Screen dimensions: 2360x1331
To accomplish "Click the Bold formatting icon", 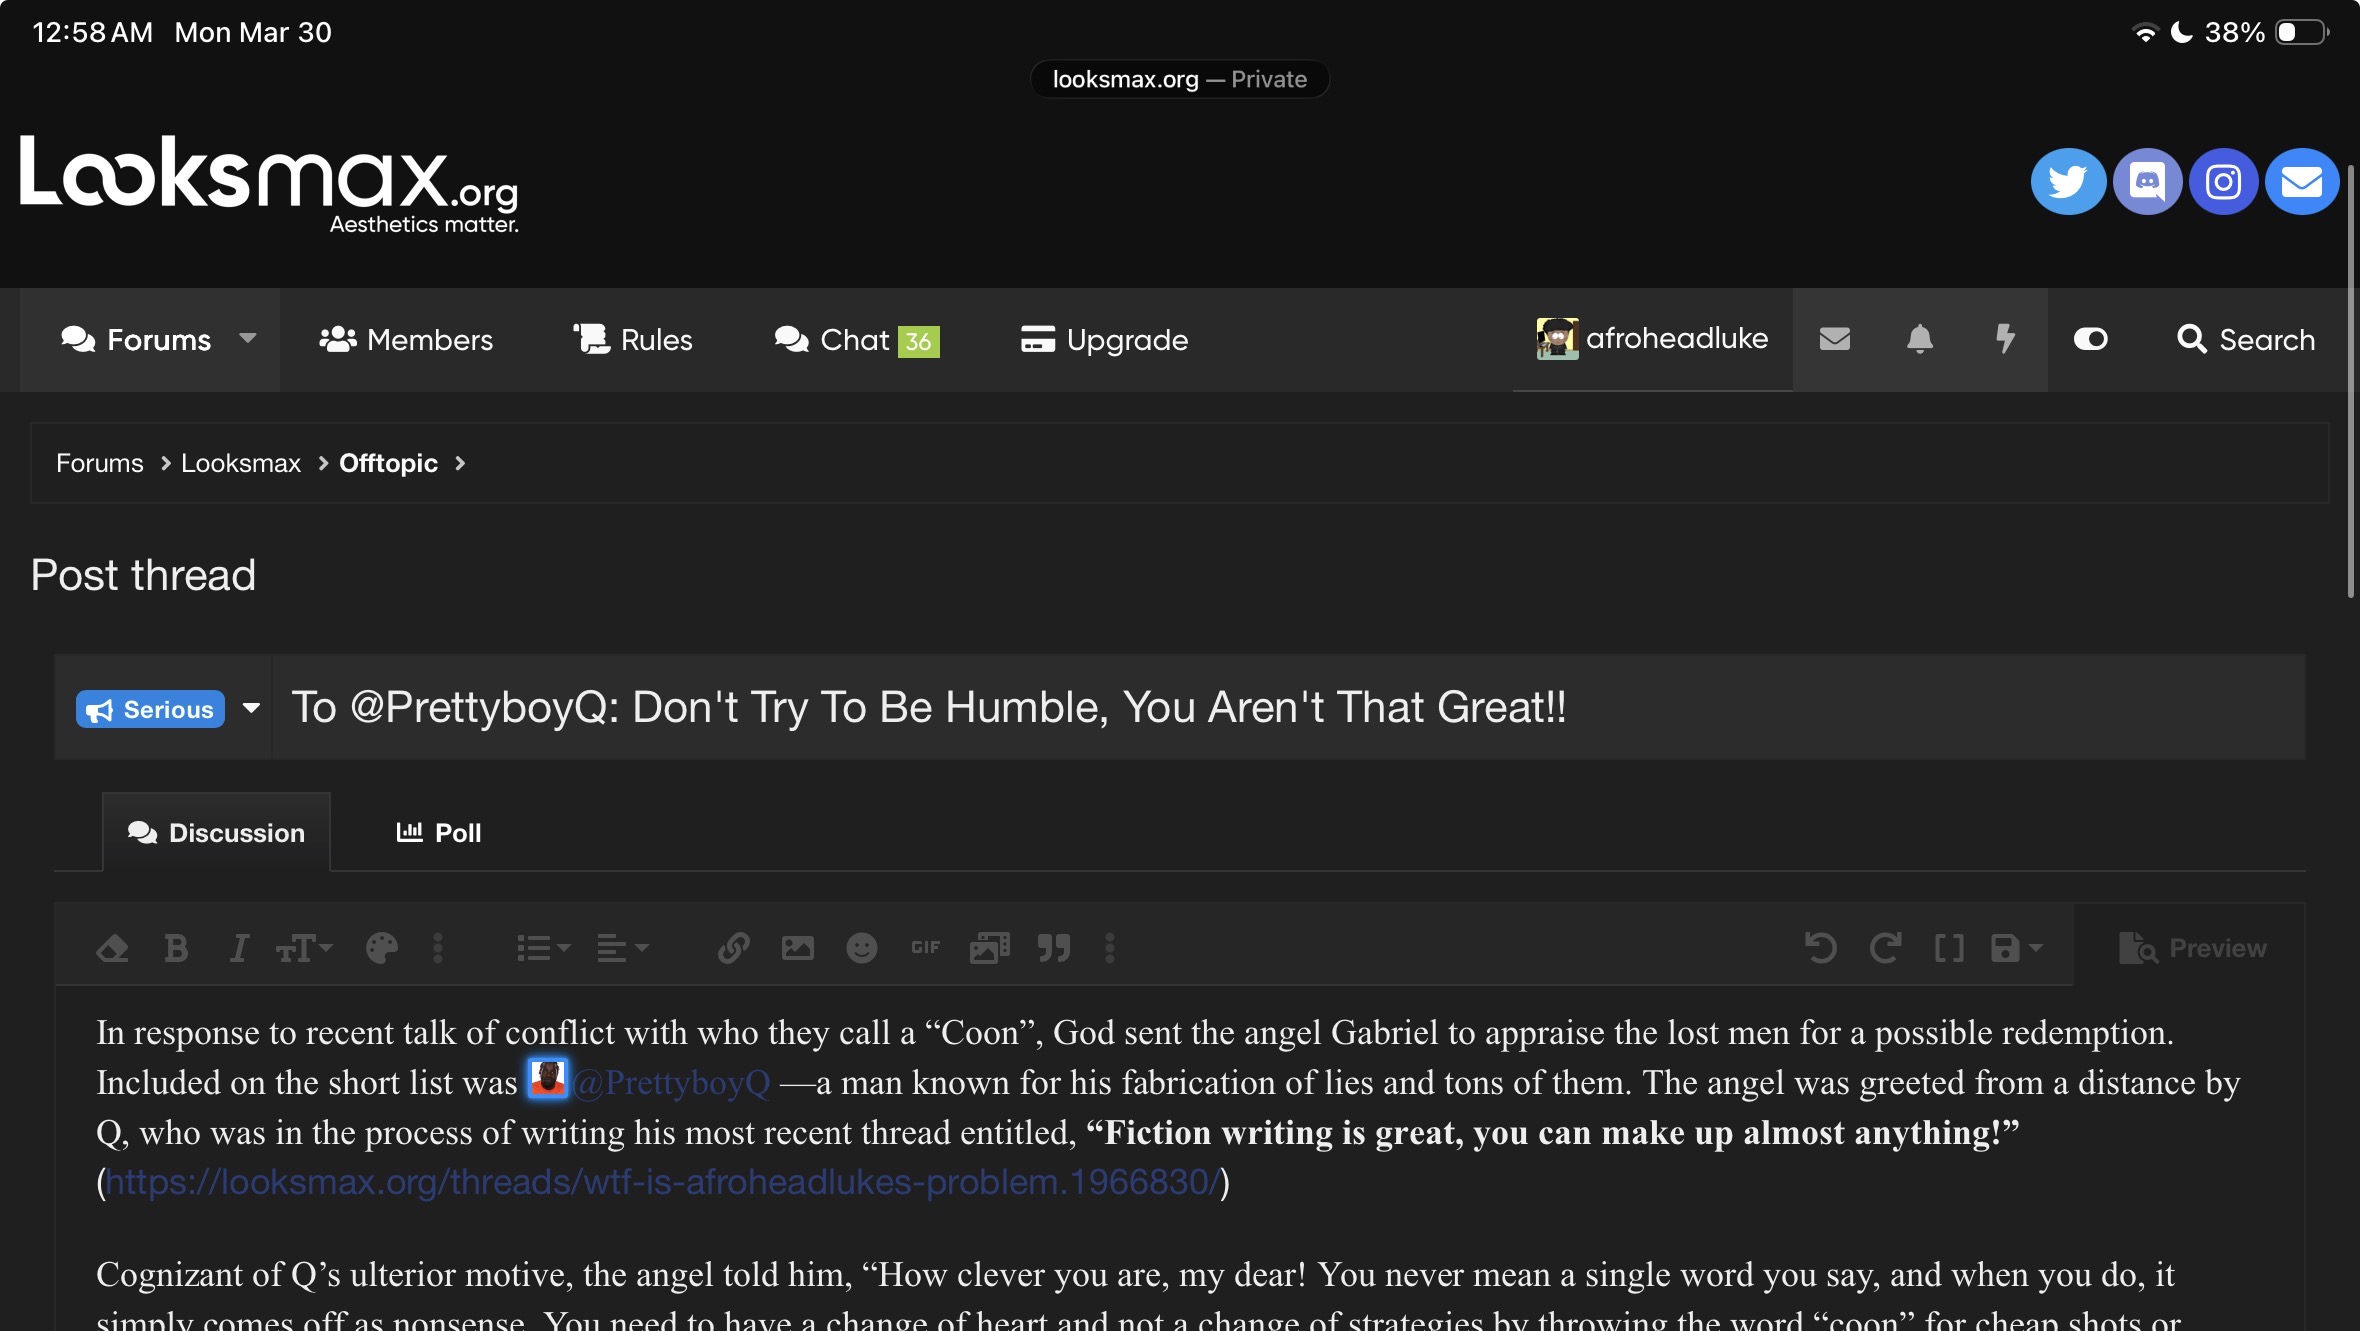I will [176, 948].
